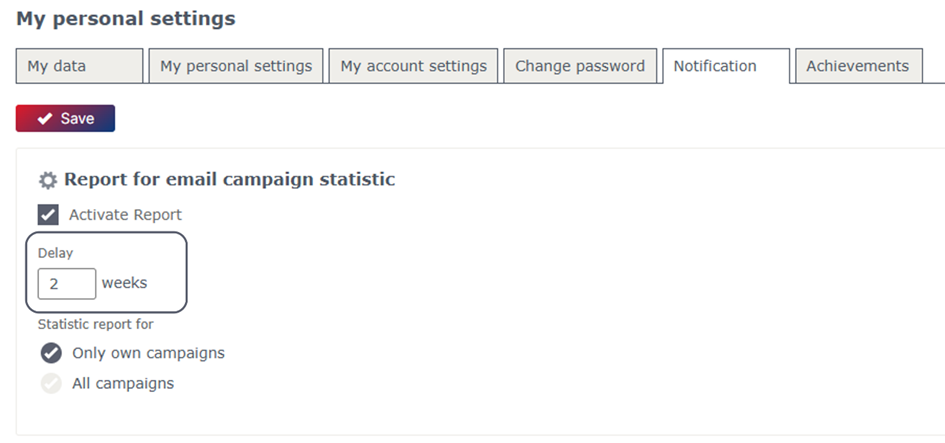The image size is (945, 443).
Task: Open the My account settings tab
Action: (413, 66)
